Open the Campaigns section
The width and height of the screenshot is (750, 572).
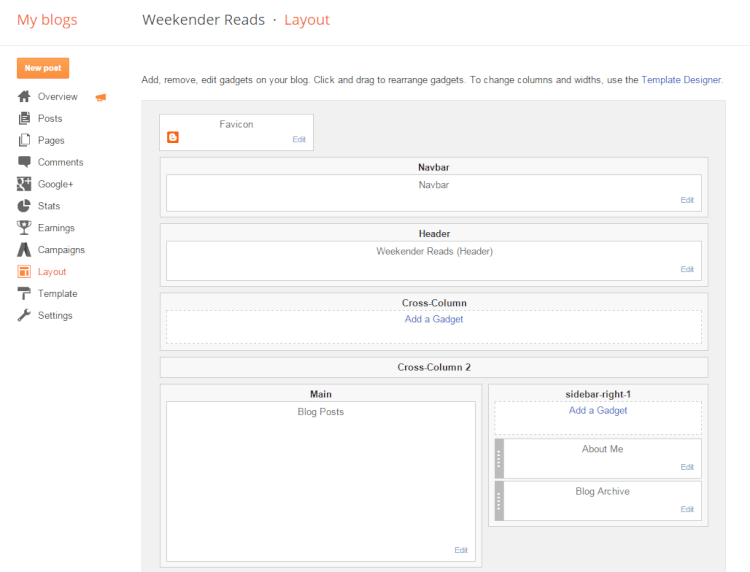(x=61, y=250)
